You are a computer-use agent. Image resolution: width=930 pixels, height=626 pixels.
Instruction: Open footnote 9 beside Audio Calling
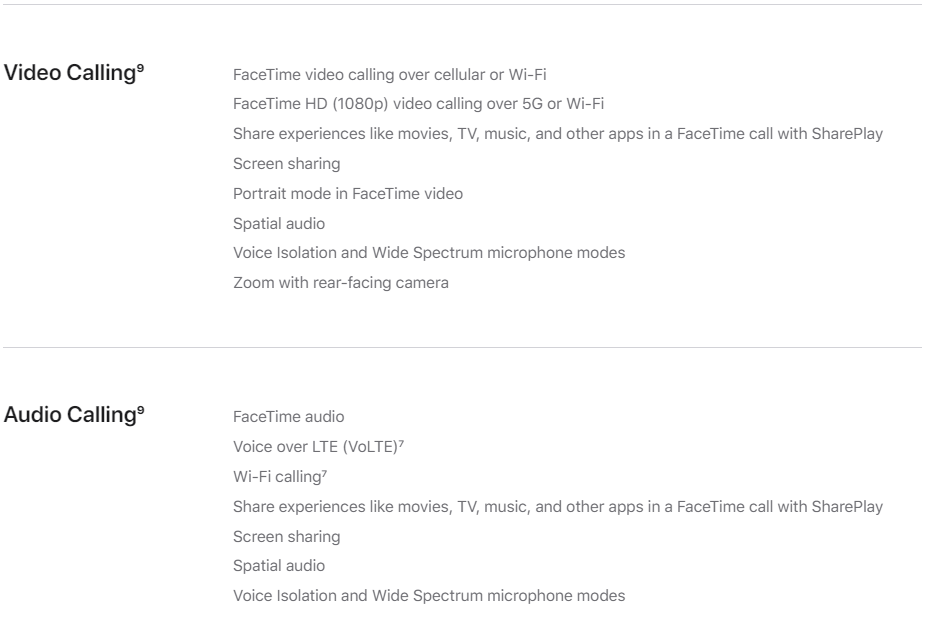141,409
